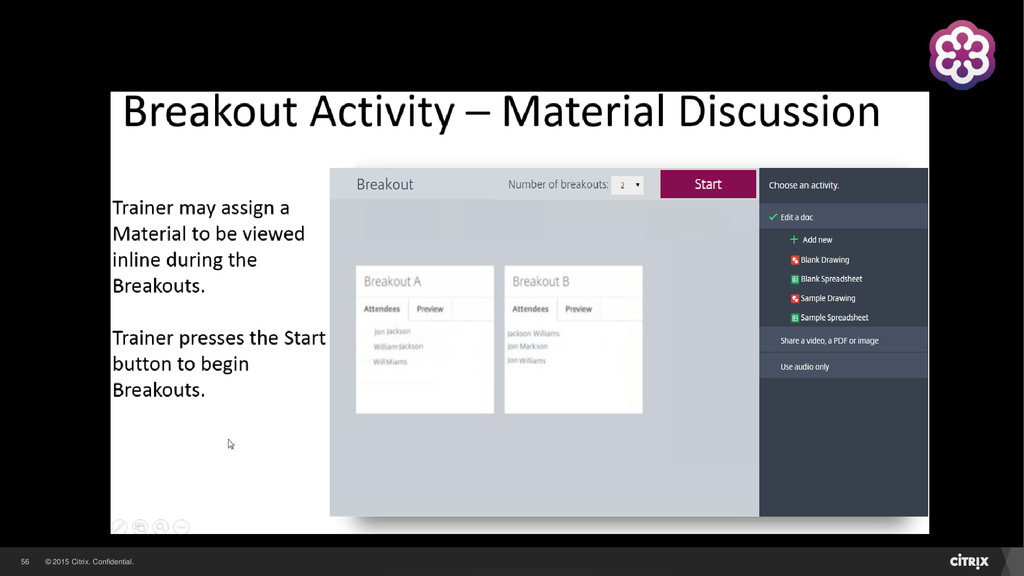Image resolution: width=1024 pixels, height=576 pixels.
Task: Click the green plus Add new icon
Action: tap(794, 240)
